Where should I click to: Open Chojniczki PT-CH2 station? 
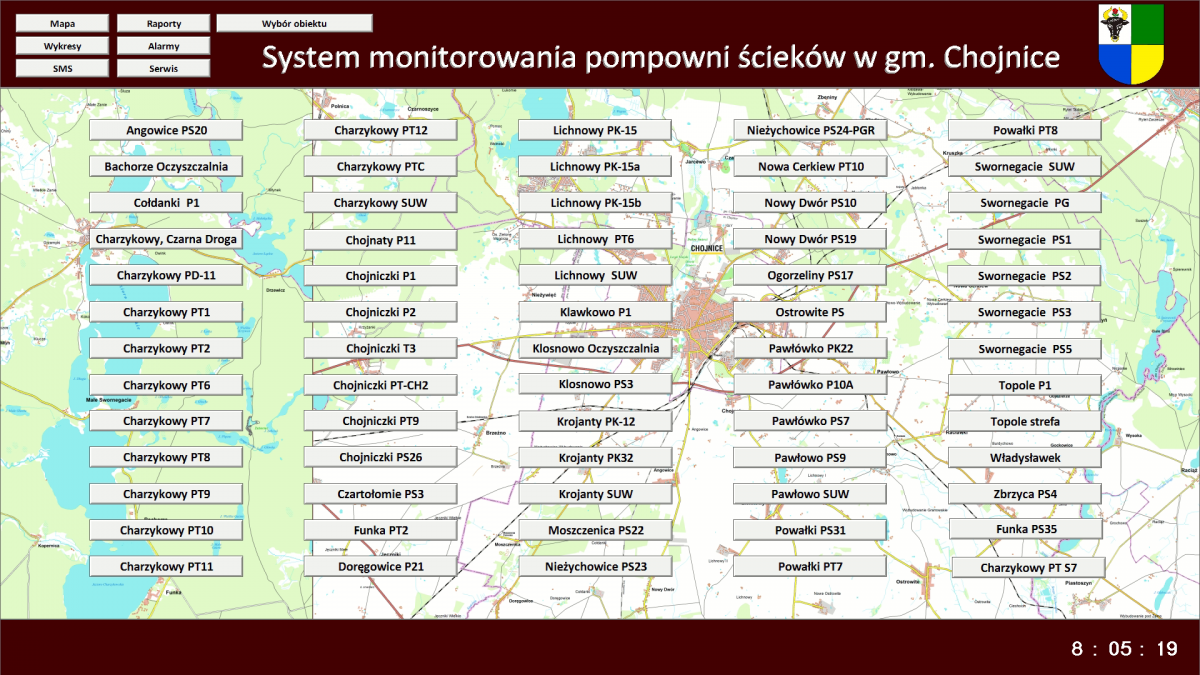coord(381,385)
